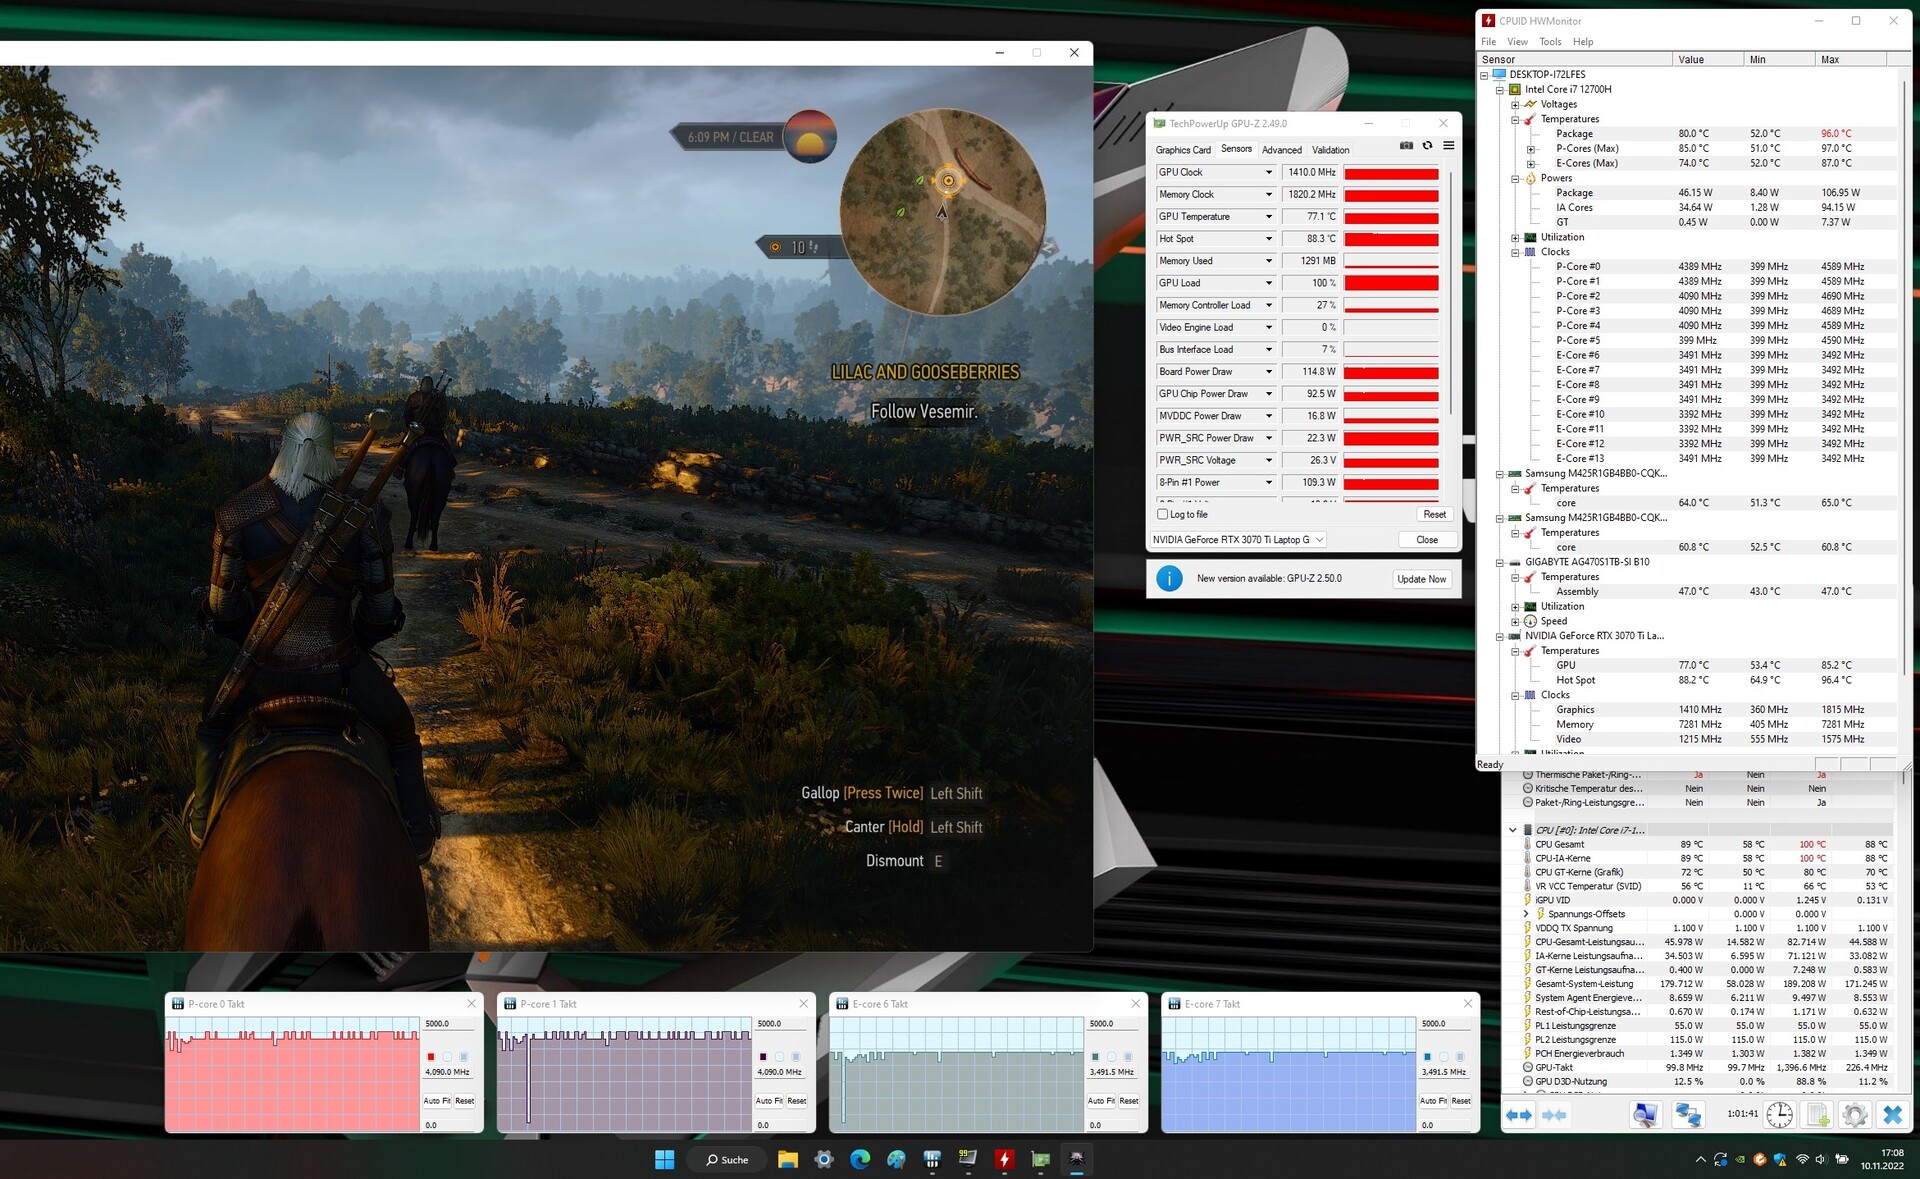Click GPU-Z screenshot camera icon
1920x1179 pixels.
1406,146
